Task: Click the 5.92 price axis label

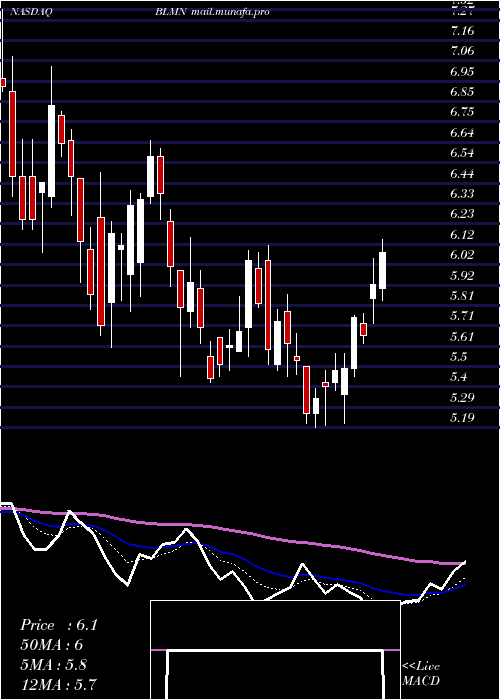Action: pos(462,275)
